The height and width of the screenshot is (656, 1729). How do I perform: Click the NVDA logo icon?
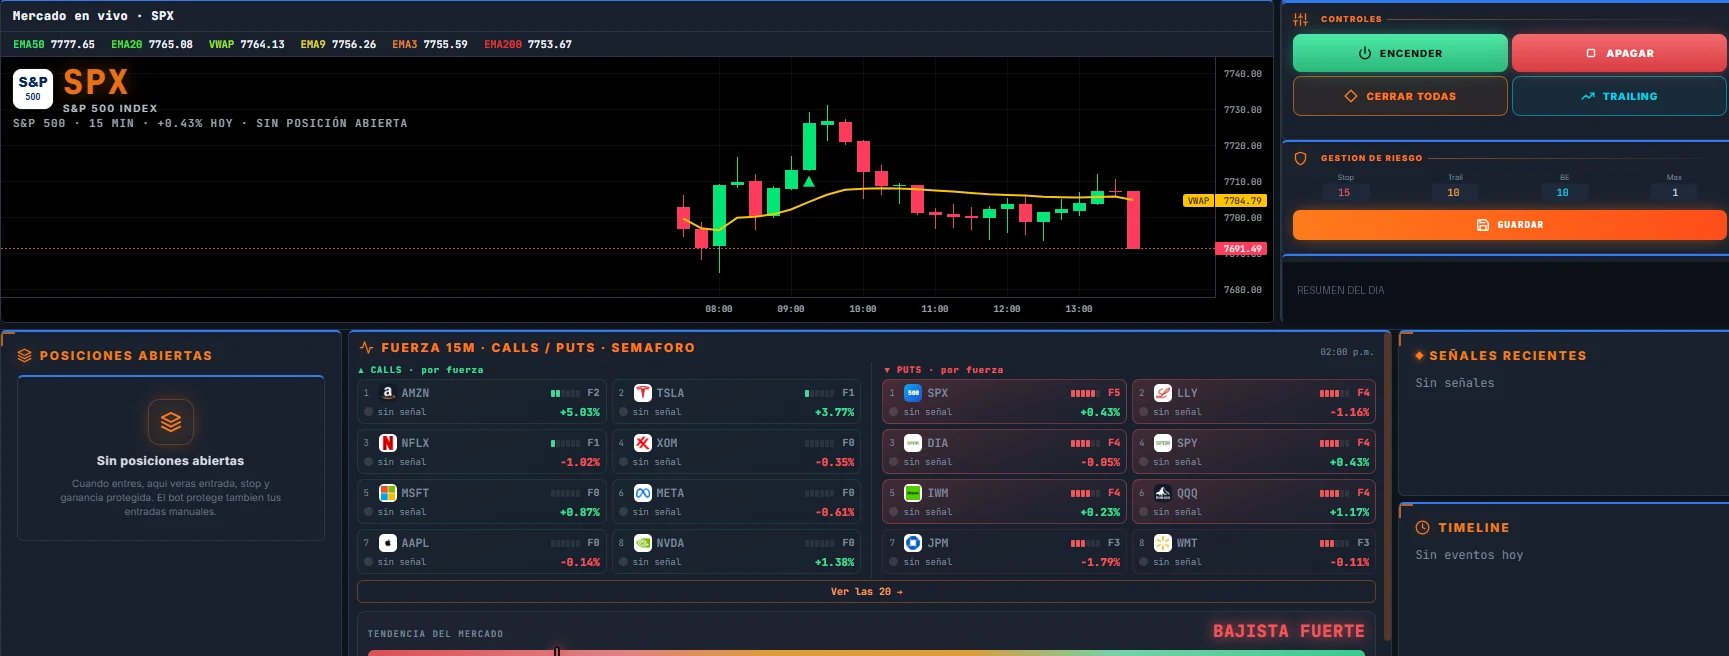[x=643, y=543]
